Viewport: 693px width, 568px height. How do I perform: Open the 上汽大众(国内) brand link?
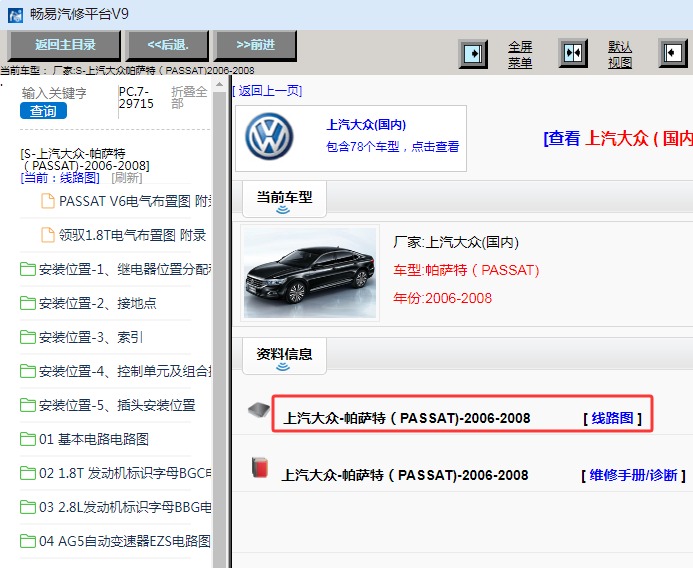(x=366, y=125)
